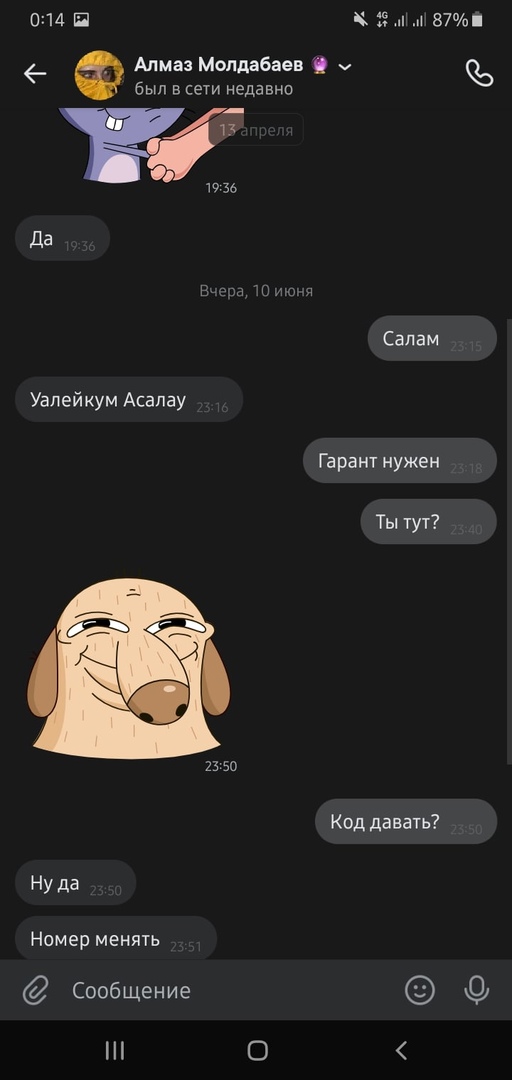The image size is (512, 1080).
Task: Tap the back arrow in chat header
Action: [x=34, y=74]
